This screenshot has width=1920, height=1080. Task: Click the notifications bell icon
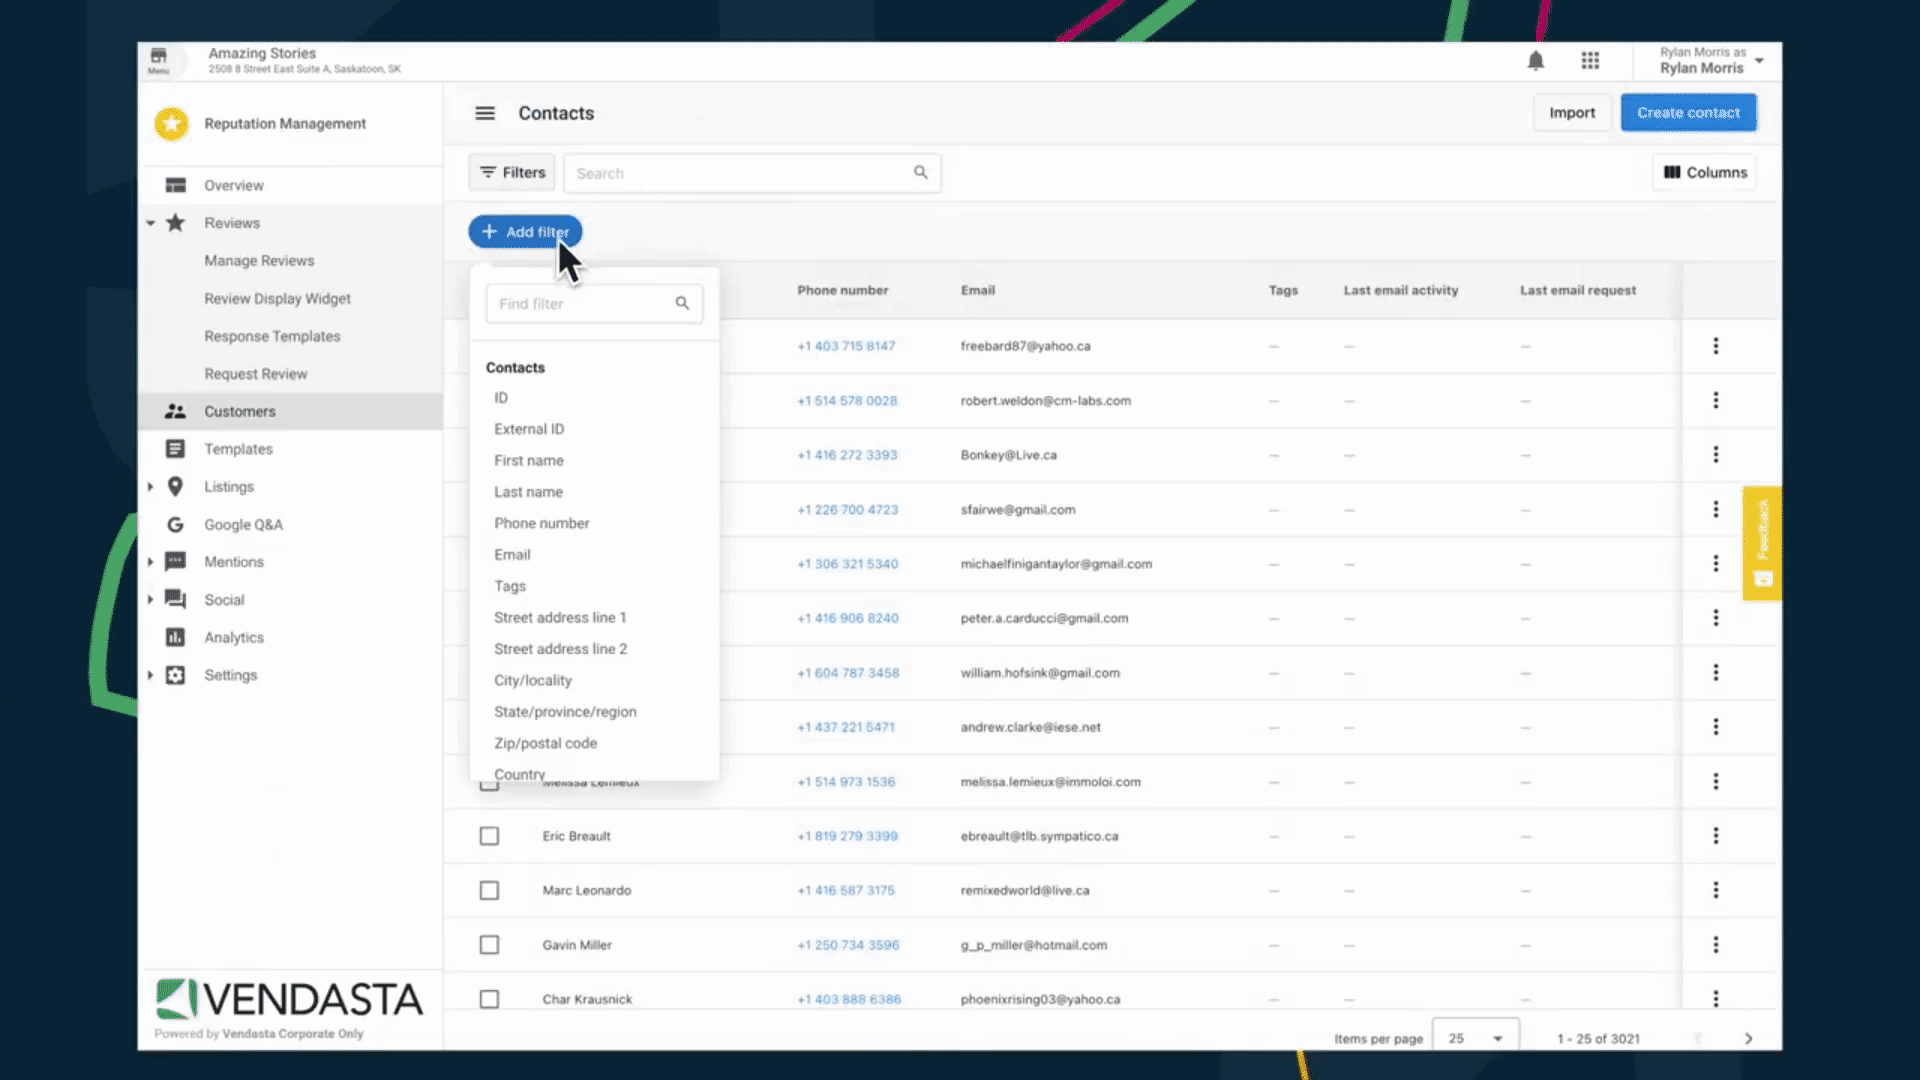[1536, 59]
